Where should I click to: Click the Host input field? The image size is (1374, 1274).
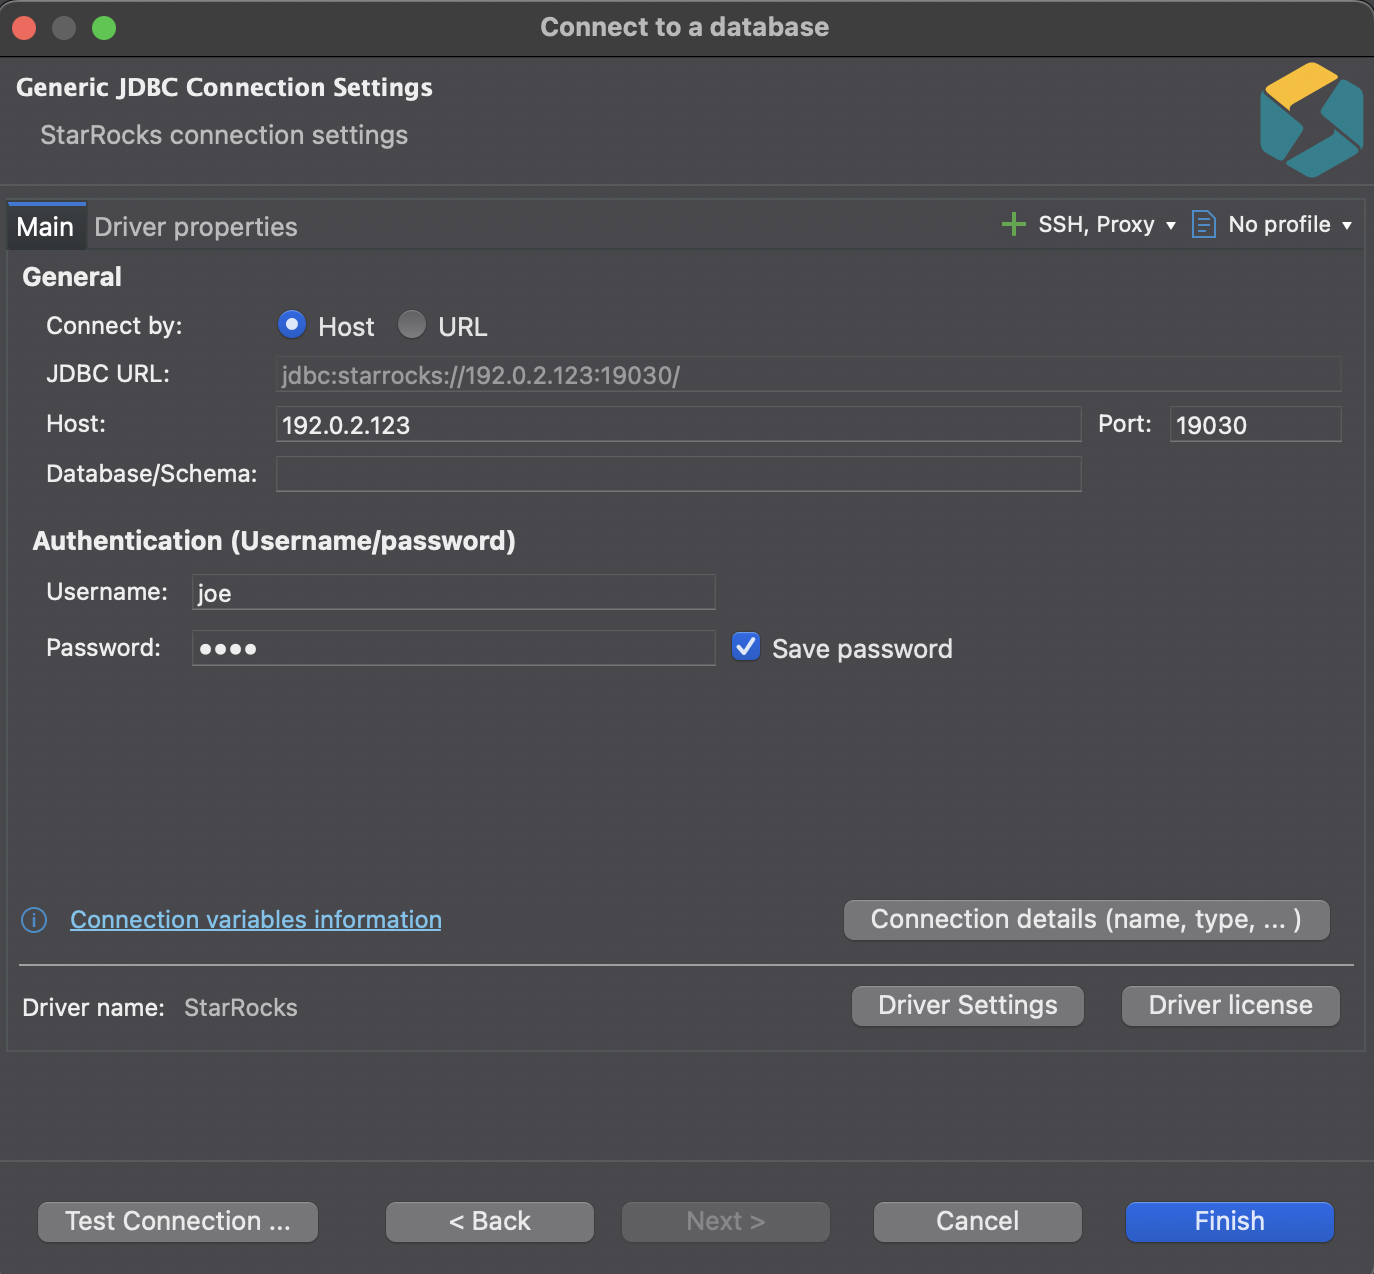pyautogui.click(x=679, y=424)
